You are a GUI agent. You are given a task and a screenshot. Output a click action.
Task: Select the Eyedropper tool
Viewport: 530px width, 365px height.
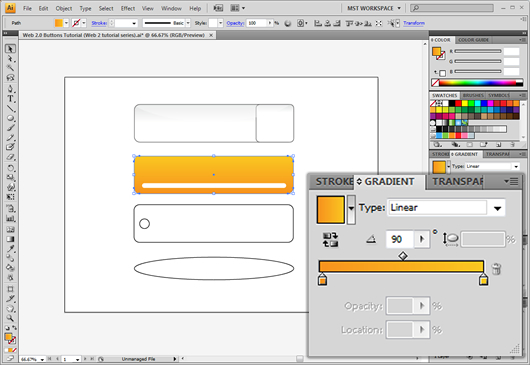[10, 249]
